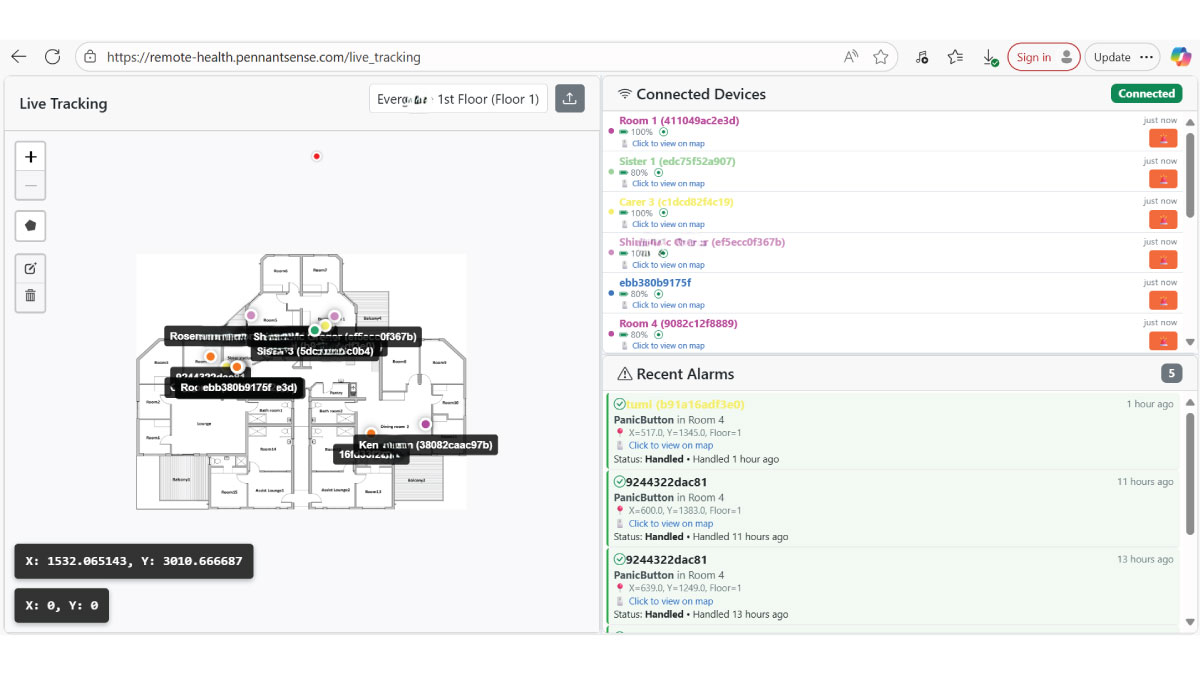Screen dimensions: 1200x675
Task: Trigger the orange alarm button for Room 1
Action: point(1163,138)
